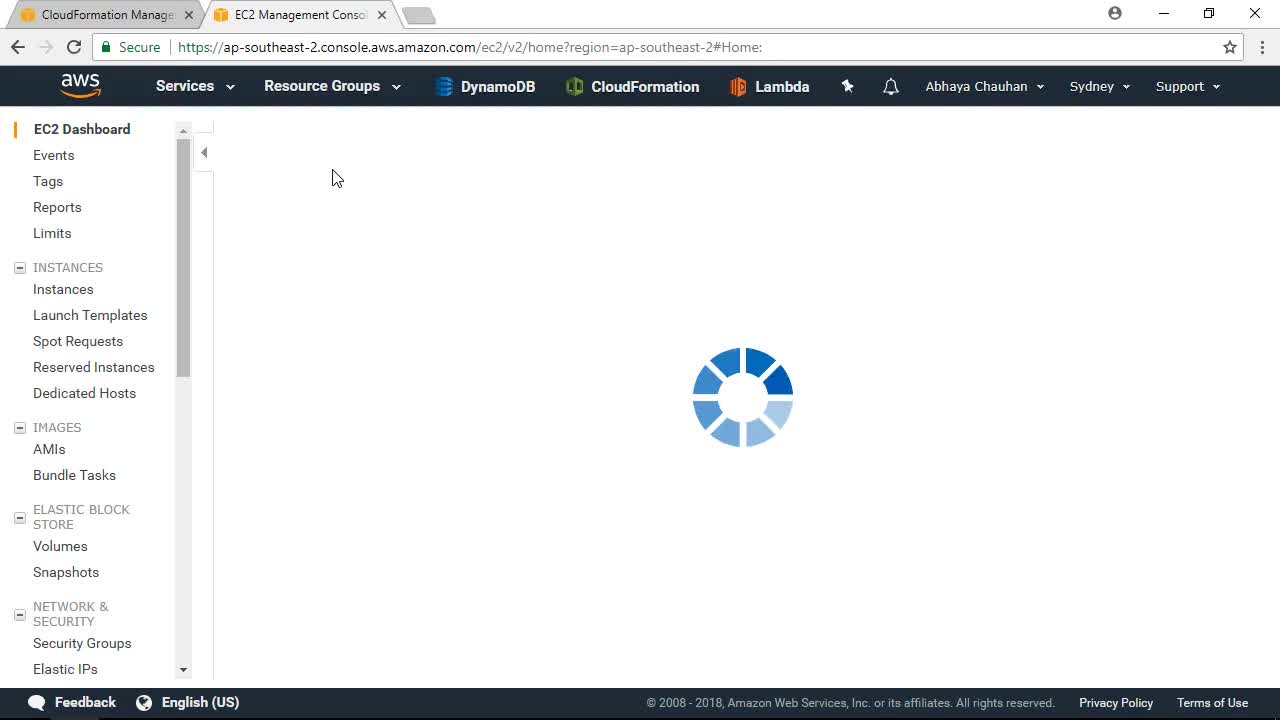Image resolution: width=1280 pixels, height=720 pixels.
Task: Open Events in the sidebar
Action: (x=54, y=155)
